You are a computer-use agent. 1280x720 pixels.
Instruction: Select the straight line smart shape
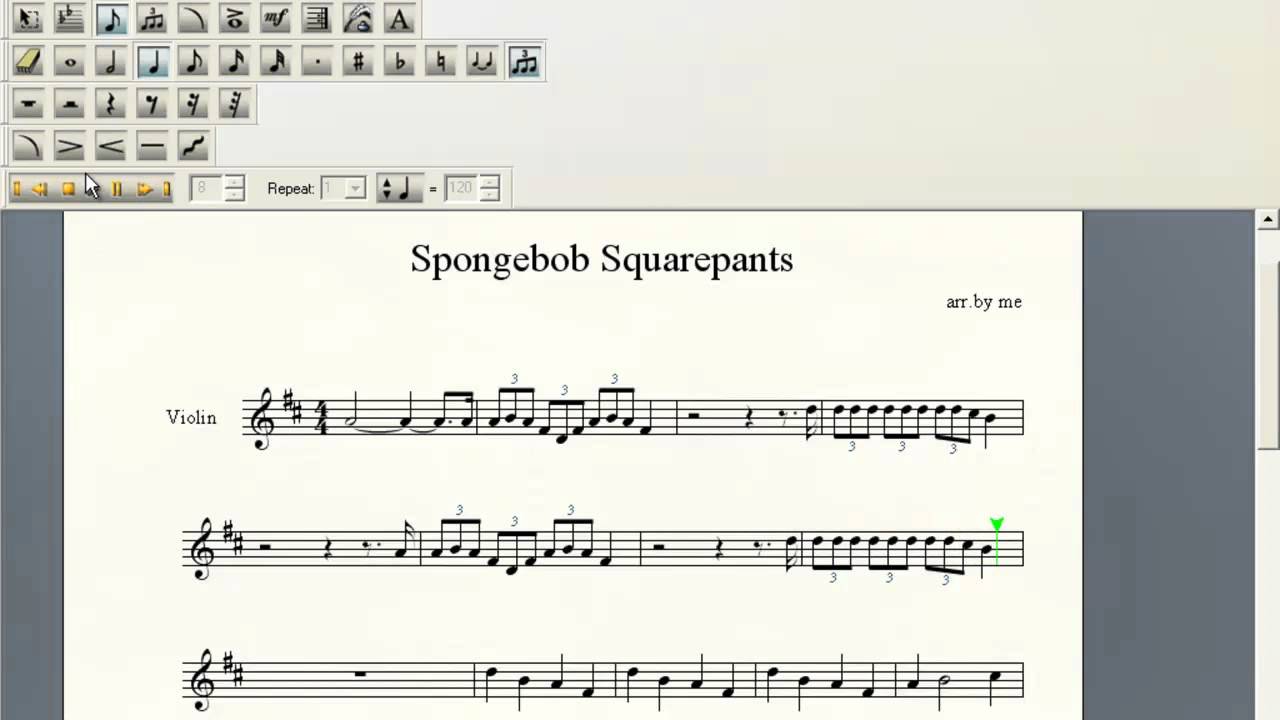tap(152, 147)
